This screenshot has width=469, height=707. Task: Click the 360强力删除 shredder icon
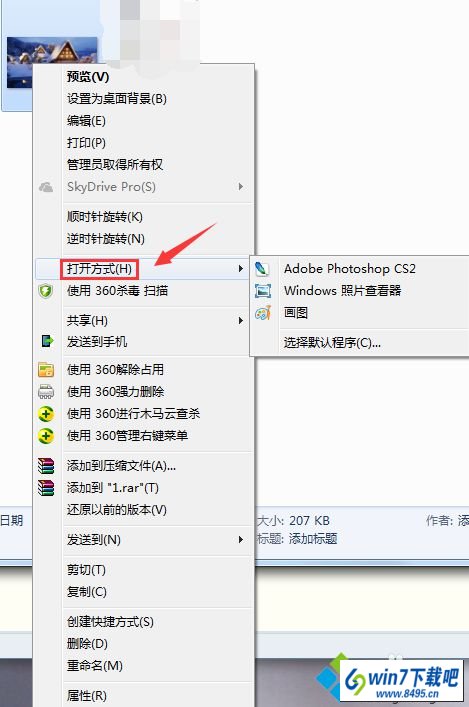pos(46,392)
